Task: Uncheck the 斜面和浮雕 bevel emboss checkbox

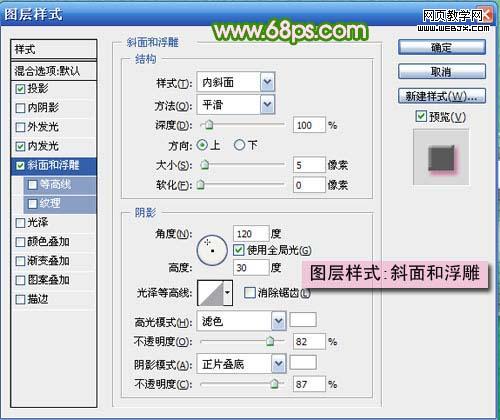Action: [20, 165]
